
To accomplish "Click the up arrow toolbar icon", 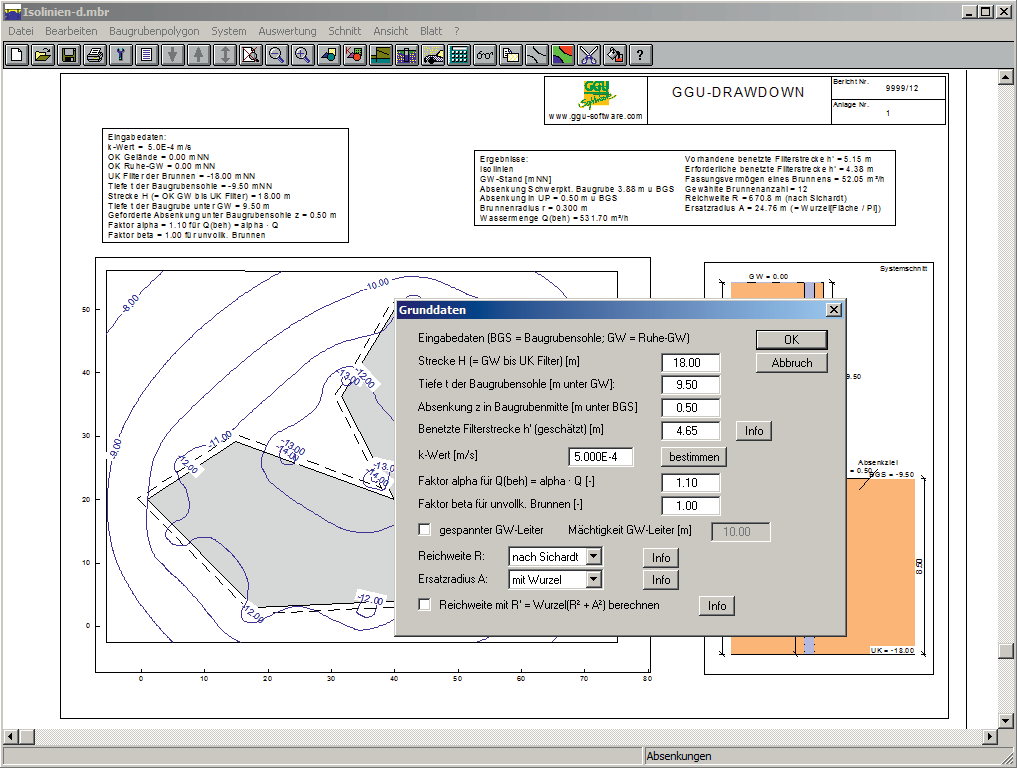I will (198, 55).
